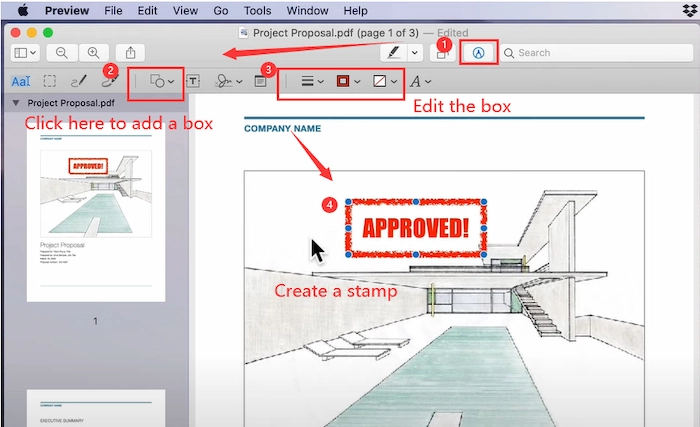Select the Text Selection tool
700x427 pixels.
tap(20, 81)
